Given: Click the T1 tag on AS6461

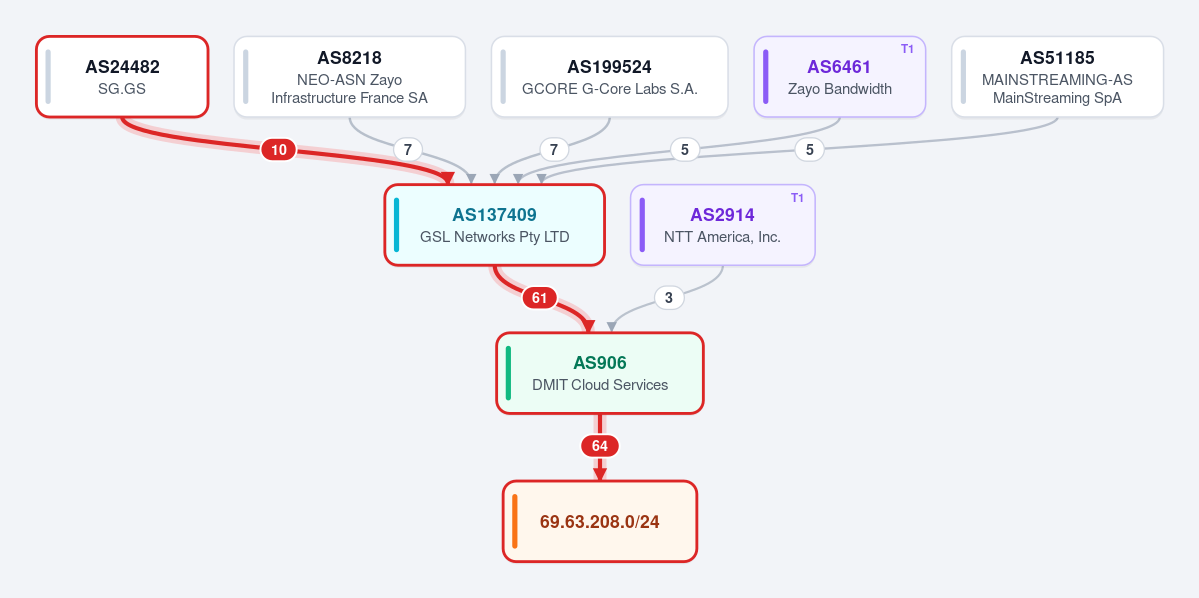Looking at the screenshot, I should [908, 50].
